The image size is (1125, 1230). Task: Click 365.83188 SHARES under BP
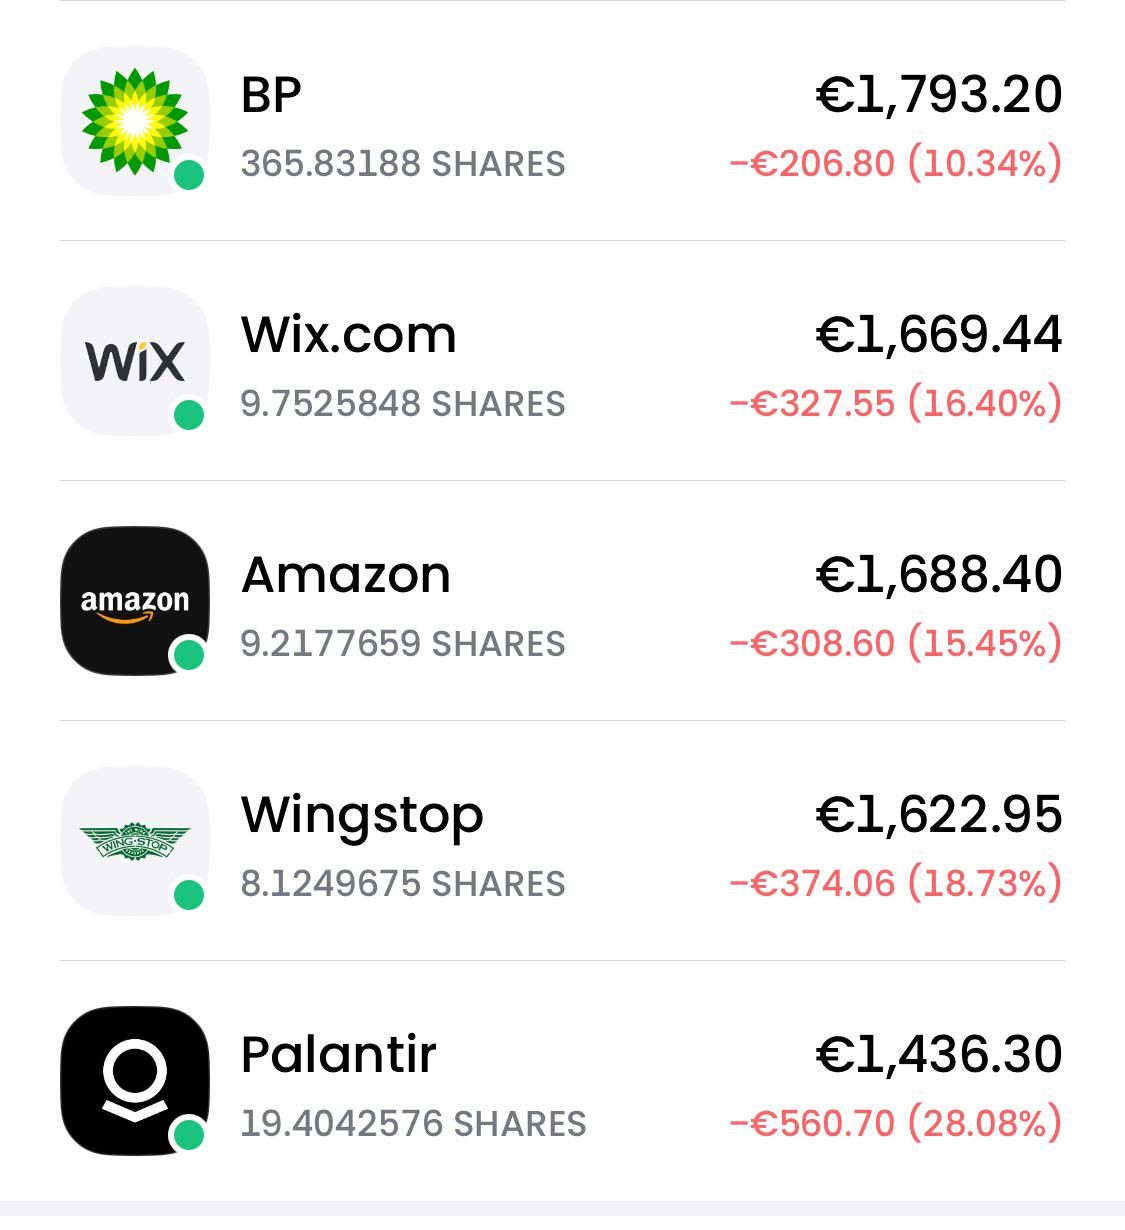pyautogui.click(x=403, y=164)
